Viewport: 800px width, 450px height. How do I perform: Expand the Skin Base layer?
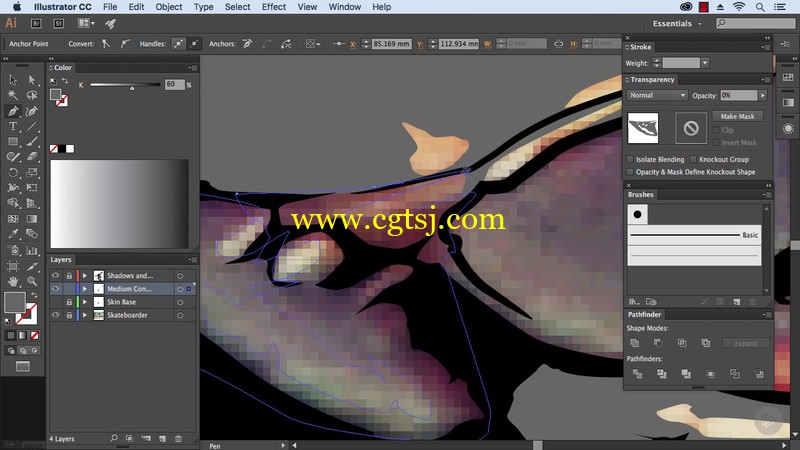coord(85,302)
